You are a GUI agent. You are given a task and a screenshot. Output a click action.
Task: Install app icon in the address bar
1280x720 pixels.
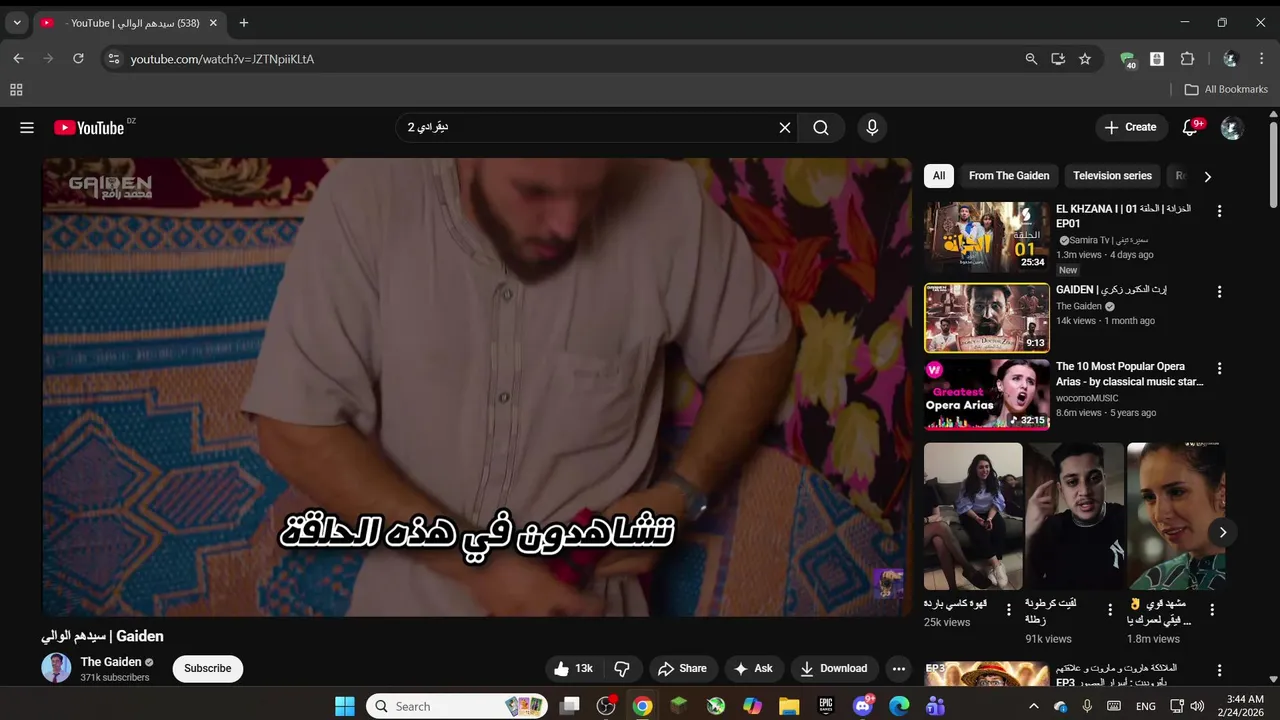[1058, 59]
